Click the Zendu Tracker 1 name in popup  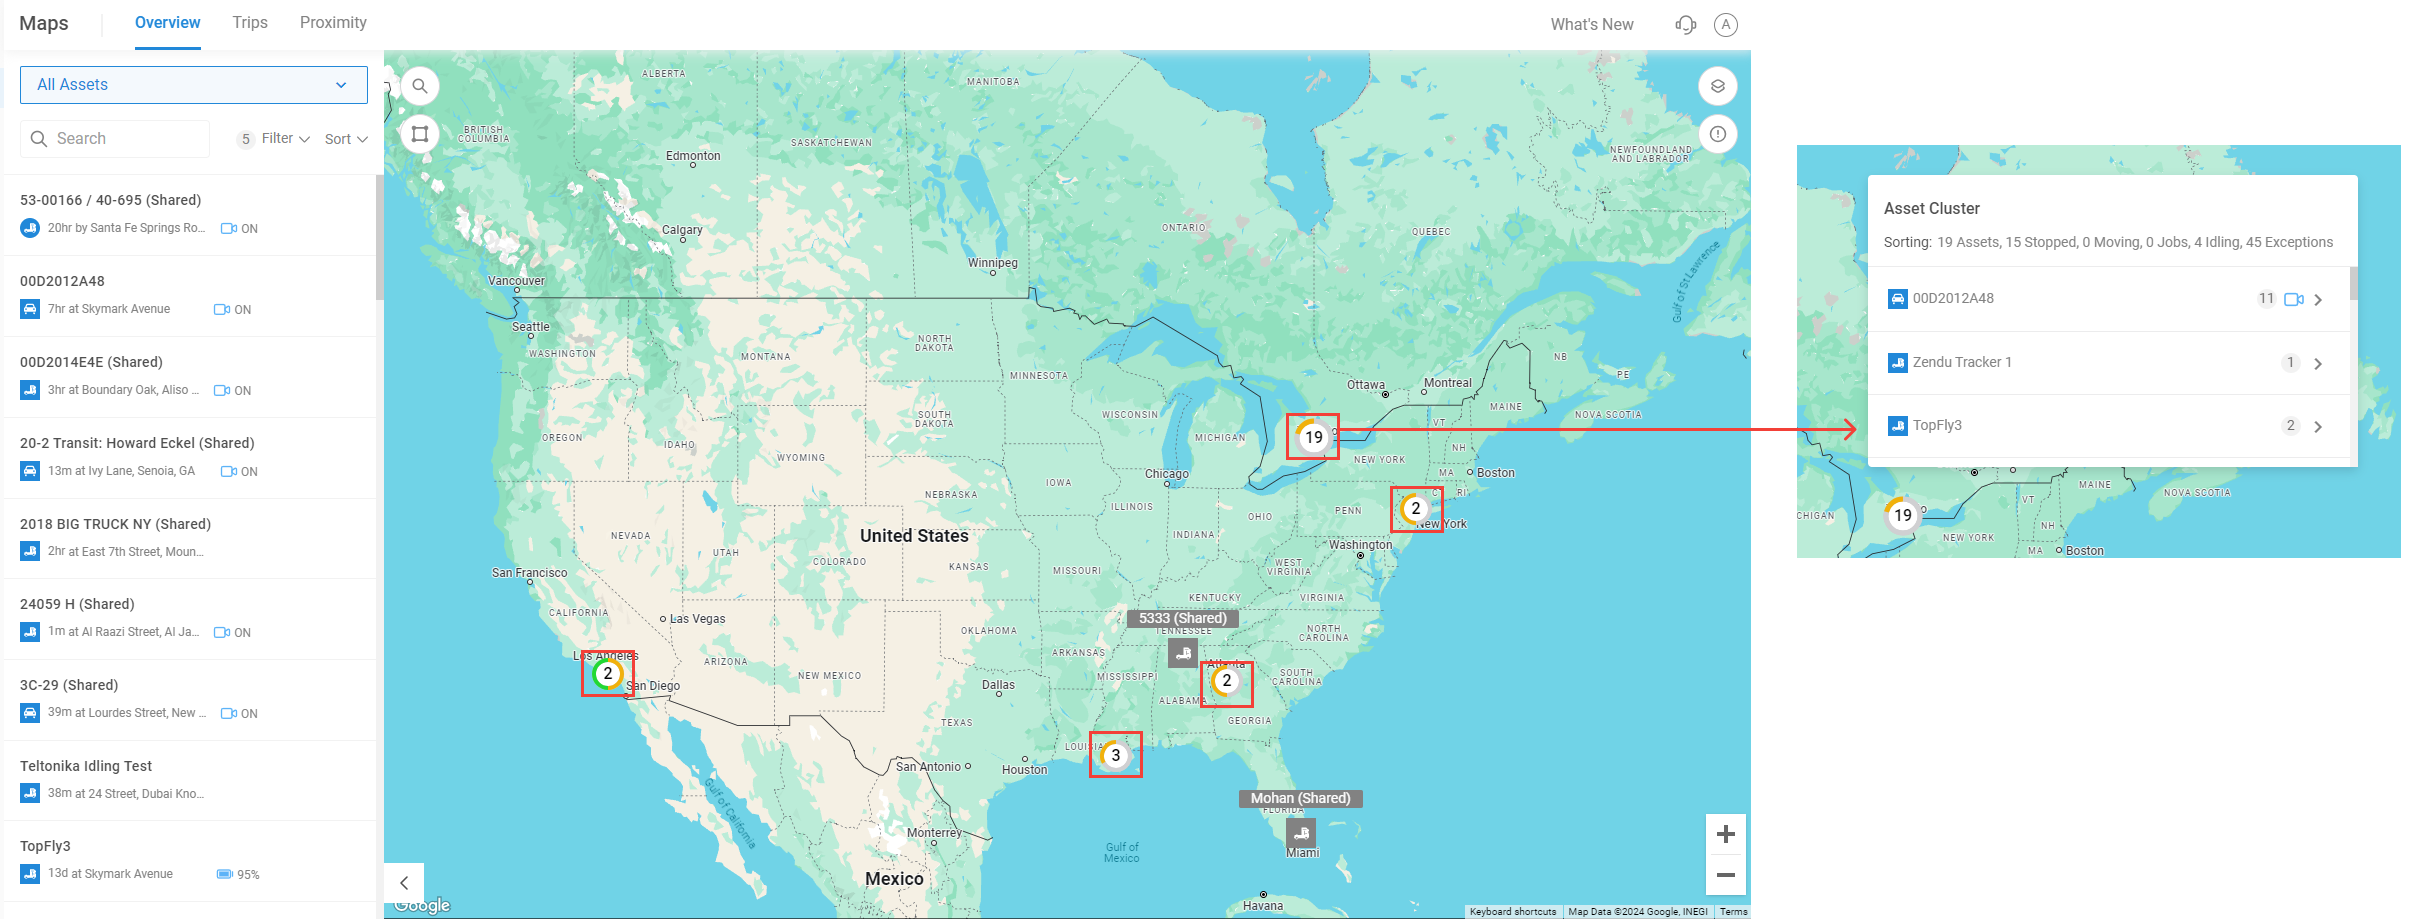pyautogui.click(x=1962, y=363)
